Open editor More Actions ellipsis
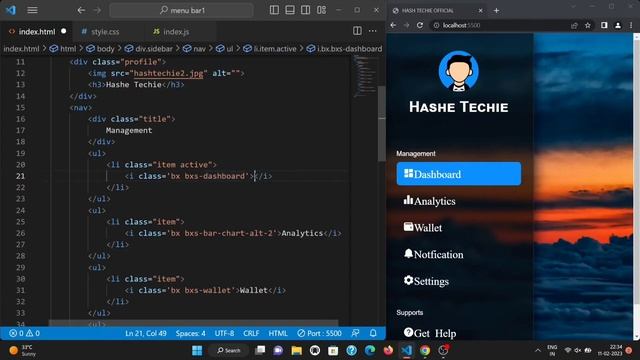Viewport: 640px width, 360px height. tap(373, 31)
